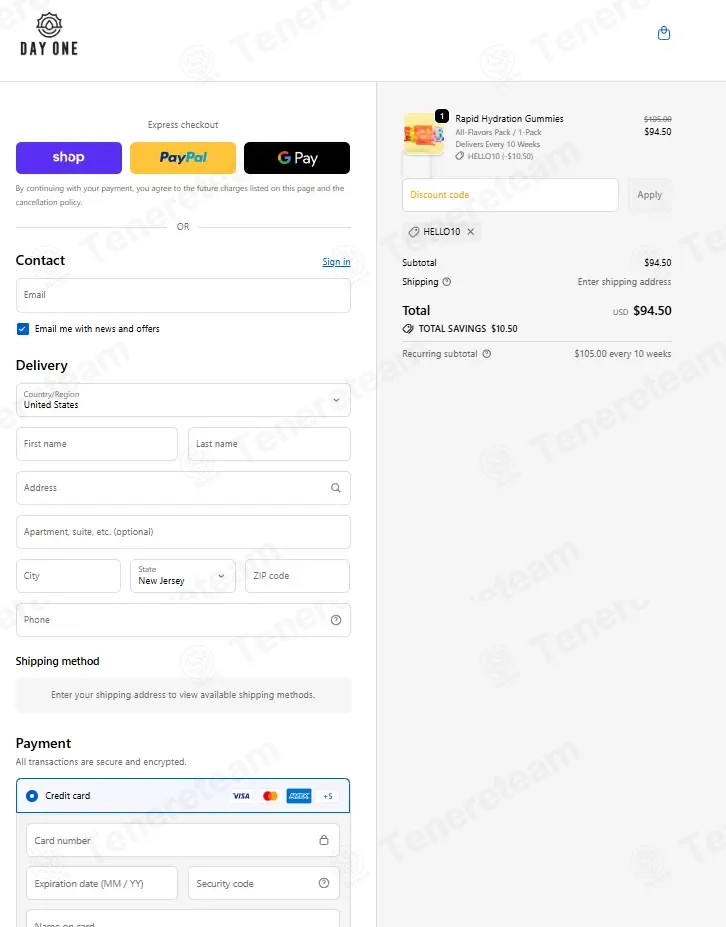The width and height of the screenshot is (726, 927).
Task: Click the phone field help icon
Action: 336,620
